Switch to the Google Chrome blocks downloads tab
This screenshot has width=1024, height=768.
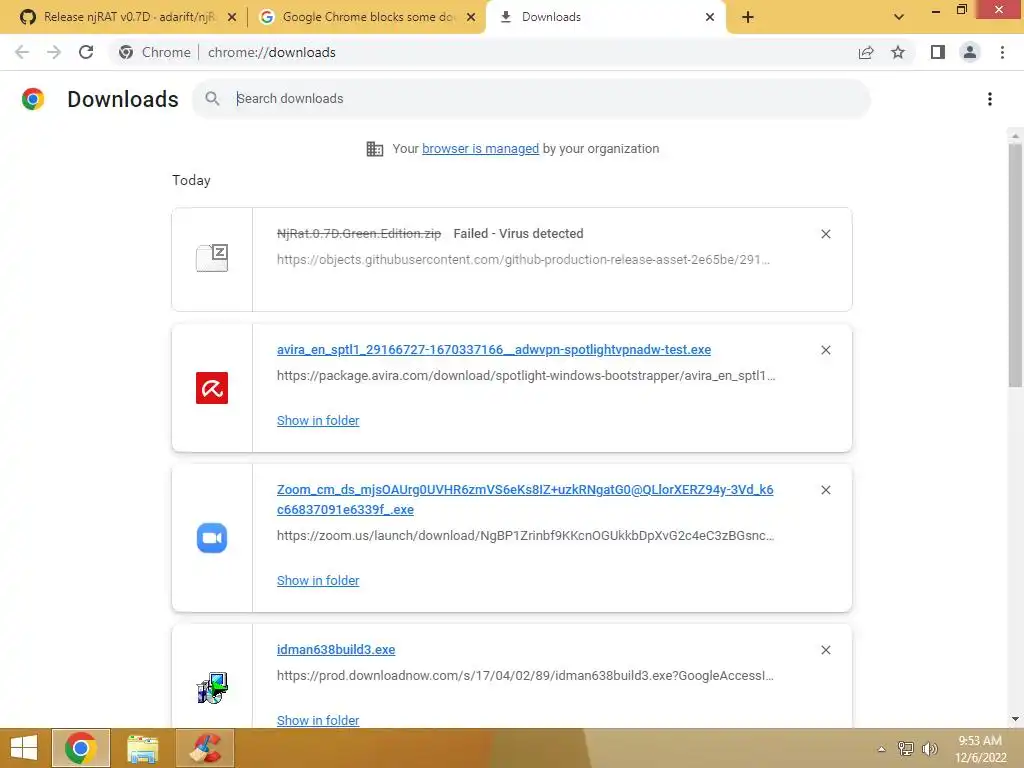[x=367, y=17]
